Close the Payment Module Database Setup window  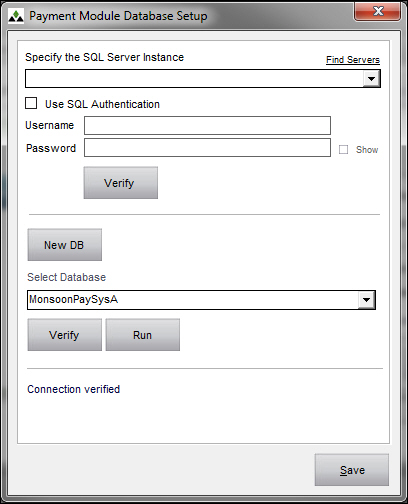pyautogui.click(x=377, y=12)
